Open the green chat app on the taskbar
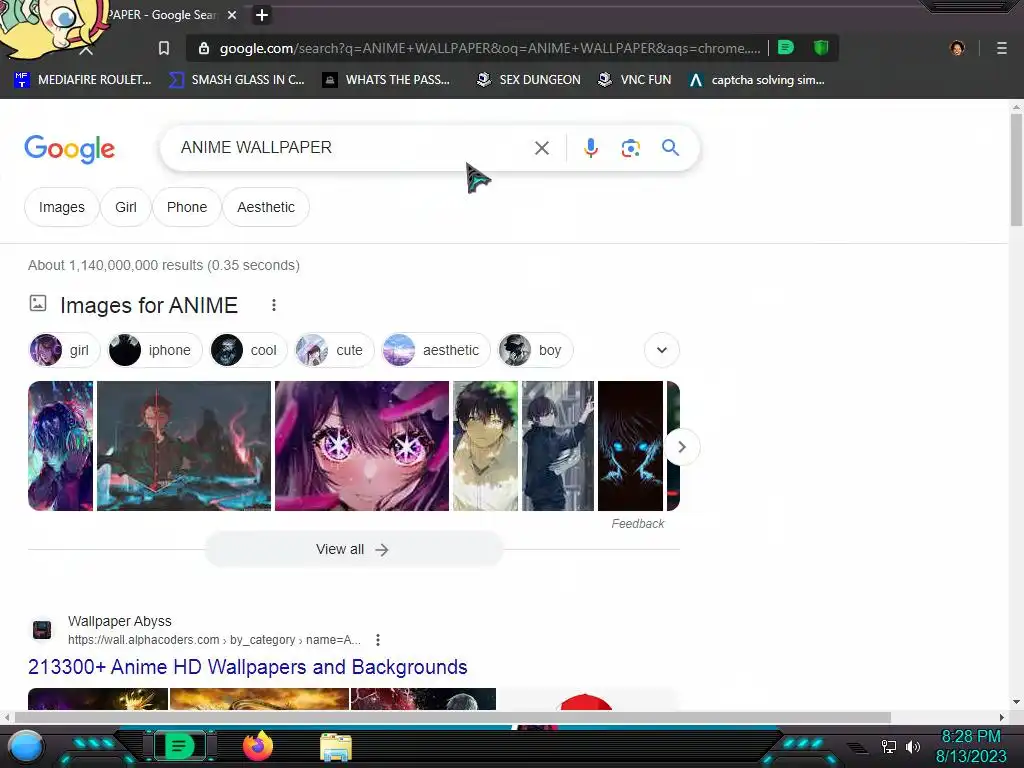Image resolution: width=1024 pixels, height=768 pixels. point(178,746)
